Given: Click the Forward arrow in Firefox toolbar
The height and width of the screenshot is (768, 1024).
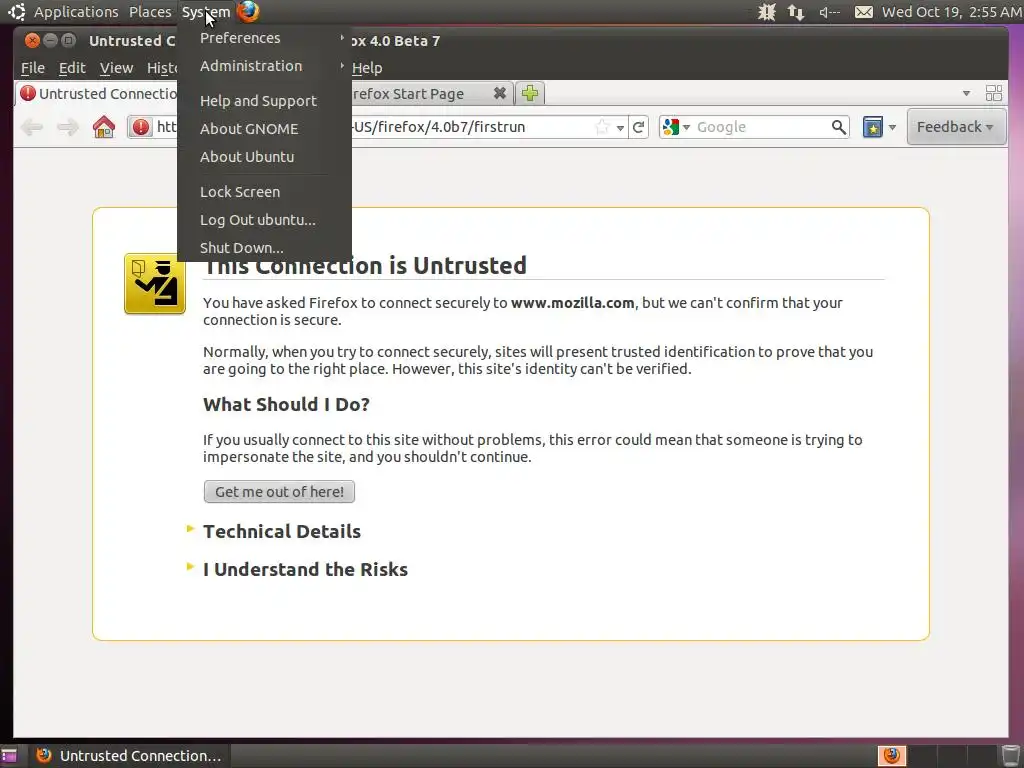Looking at the screenshot, I should (x=68, y=127).
